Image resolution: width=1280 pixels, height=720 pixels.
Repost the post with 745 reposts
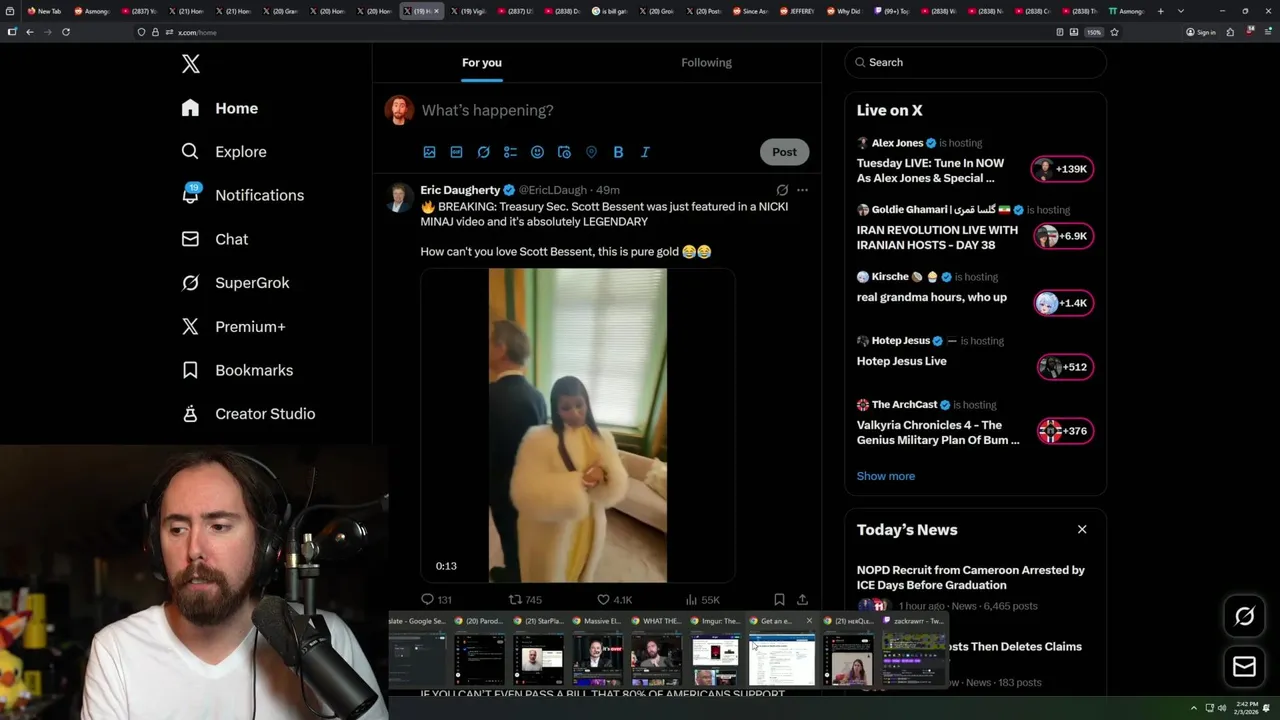[x=525, y=600]
